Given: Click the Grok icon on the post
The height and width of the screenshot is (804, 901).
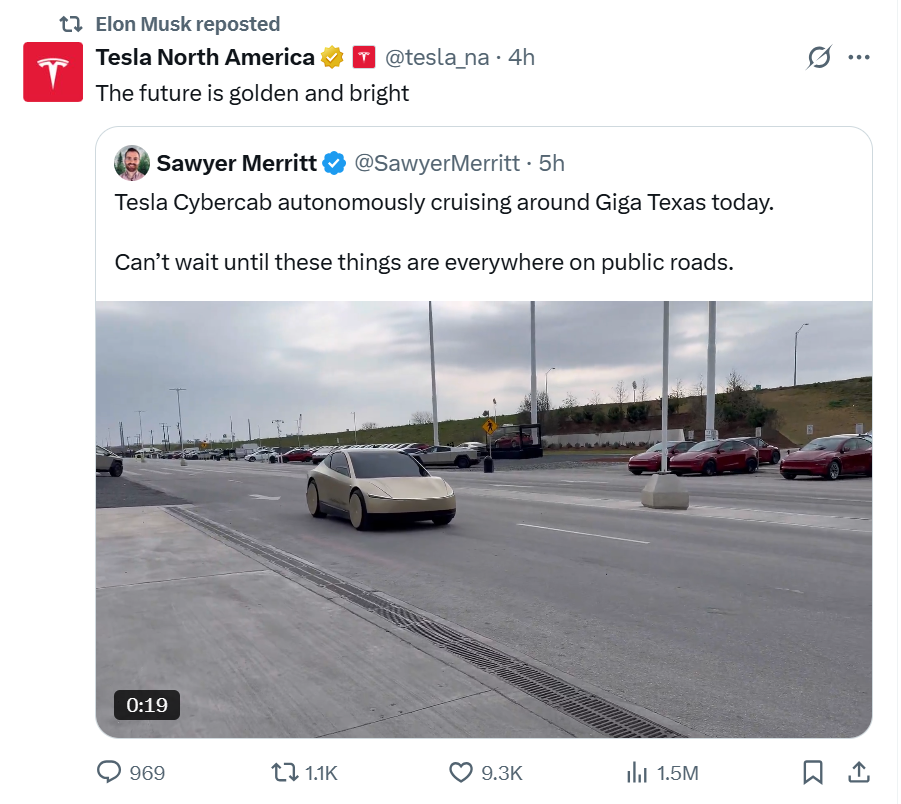Looking at the screenshot, I should click(818, 58).
